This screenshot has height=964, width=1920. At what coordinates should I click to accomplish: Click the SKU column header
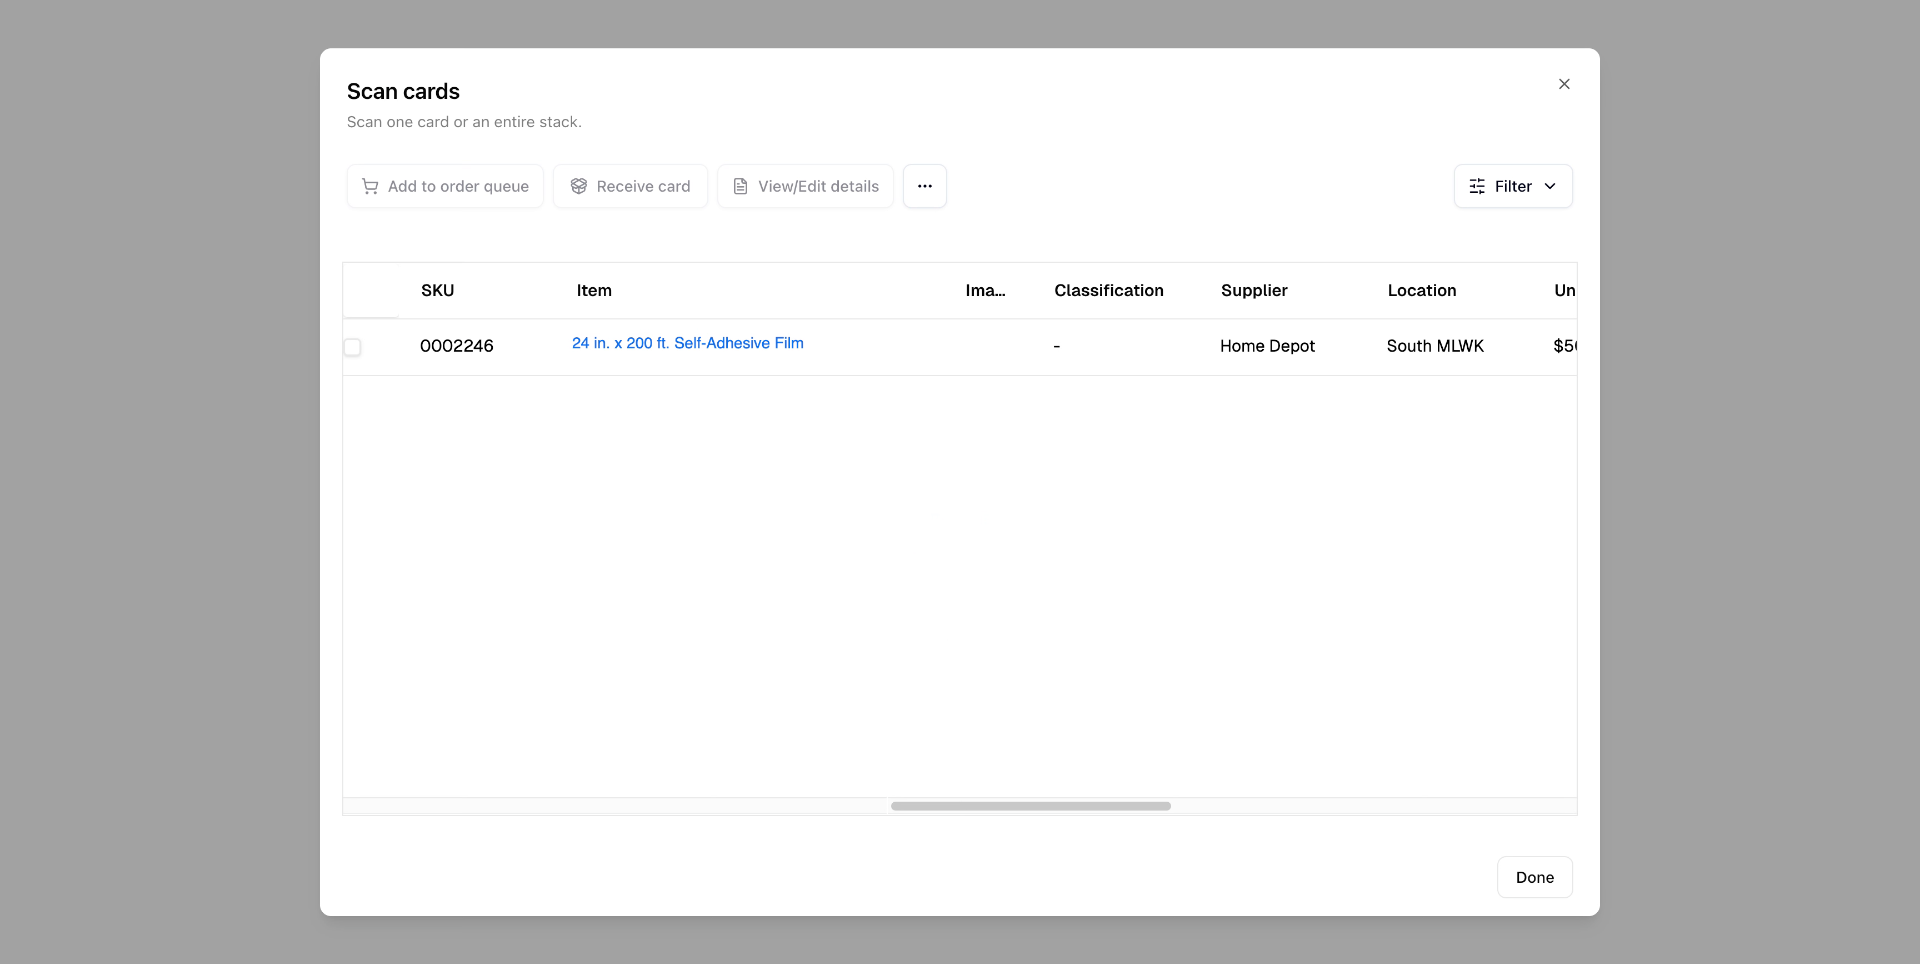438,291
